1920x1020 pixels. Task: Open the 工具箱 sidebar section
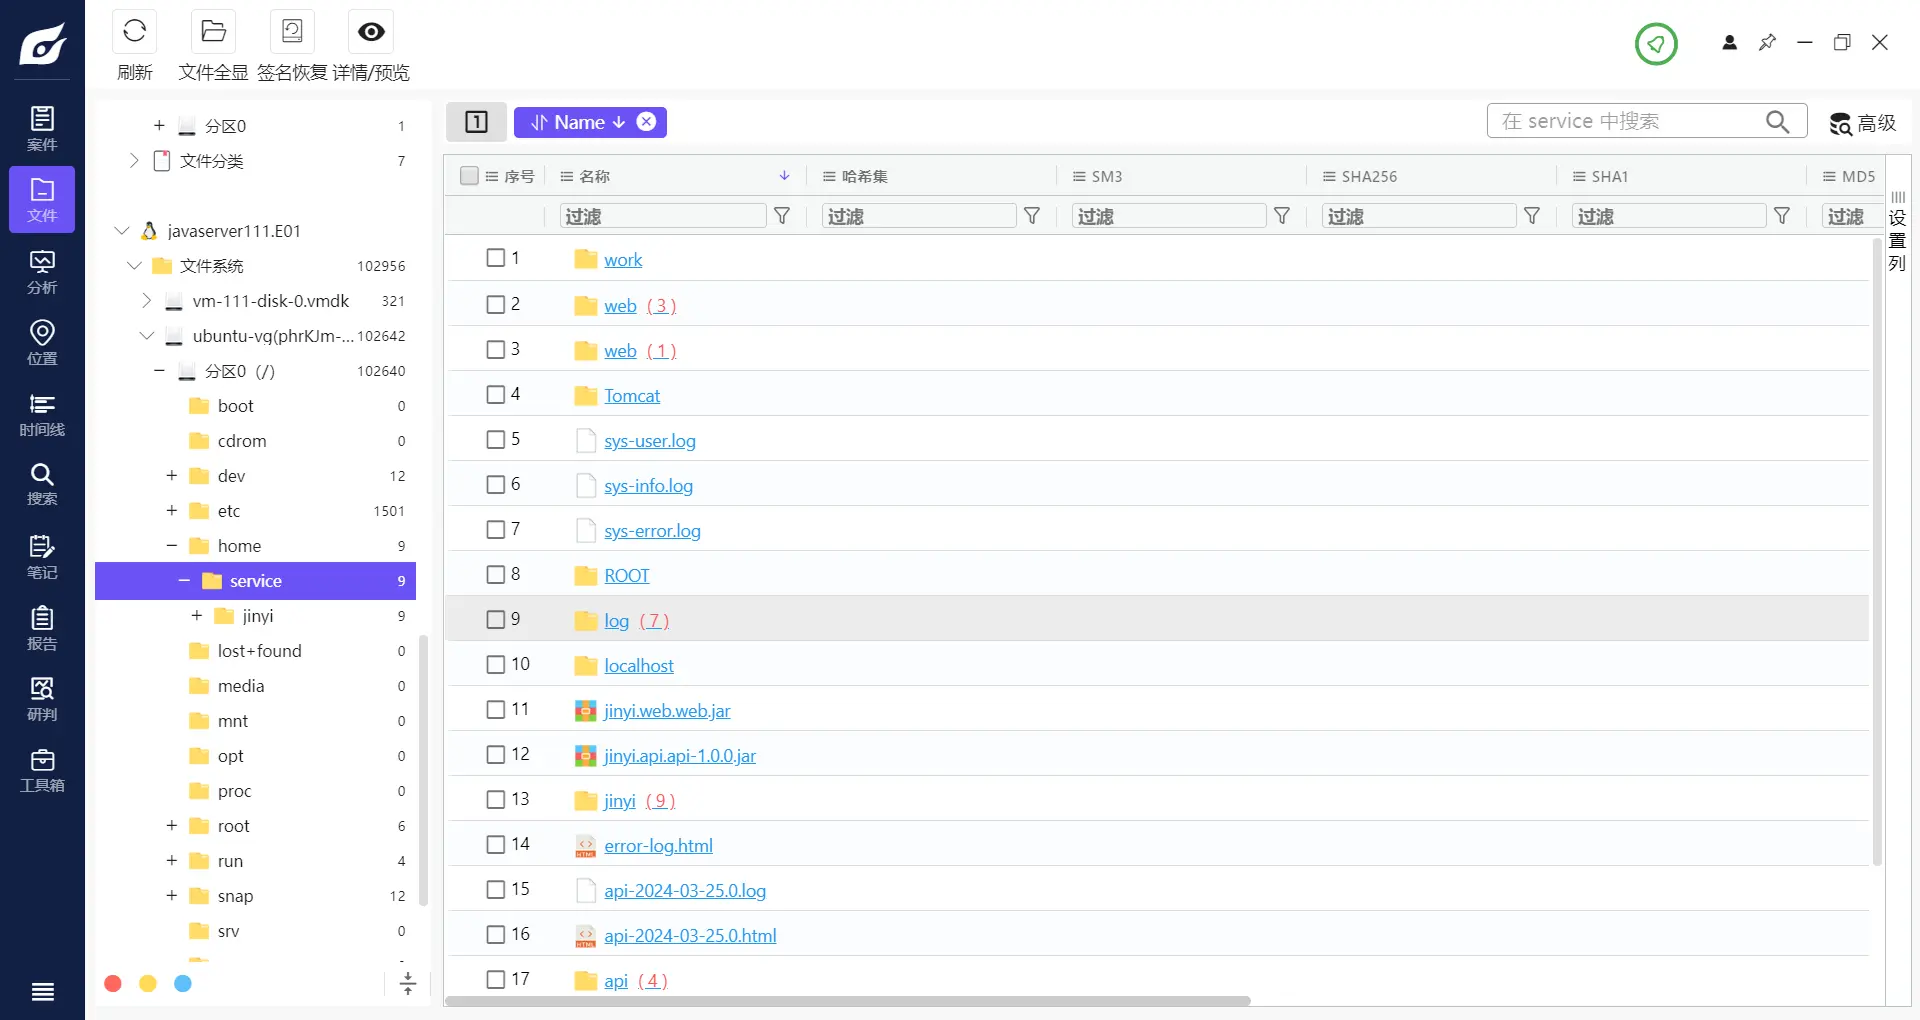coord(42,770)
